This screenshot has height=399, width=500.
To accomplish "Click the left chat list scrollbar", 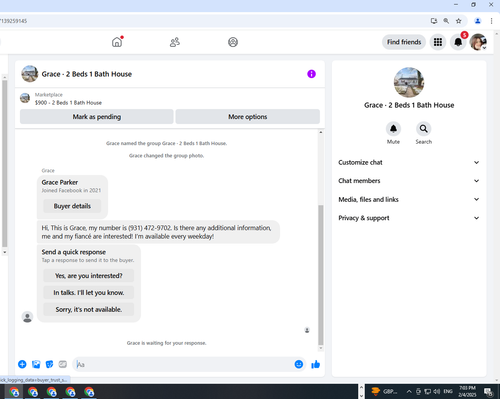I will [4, 163].
